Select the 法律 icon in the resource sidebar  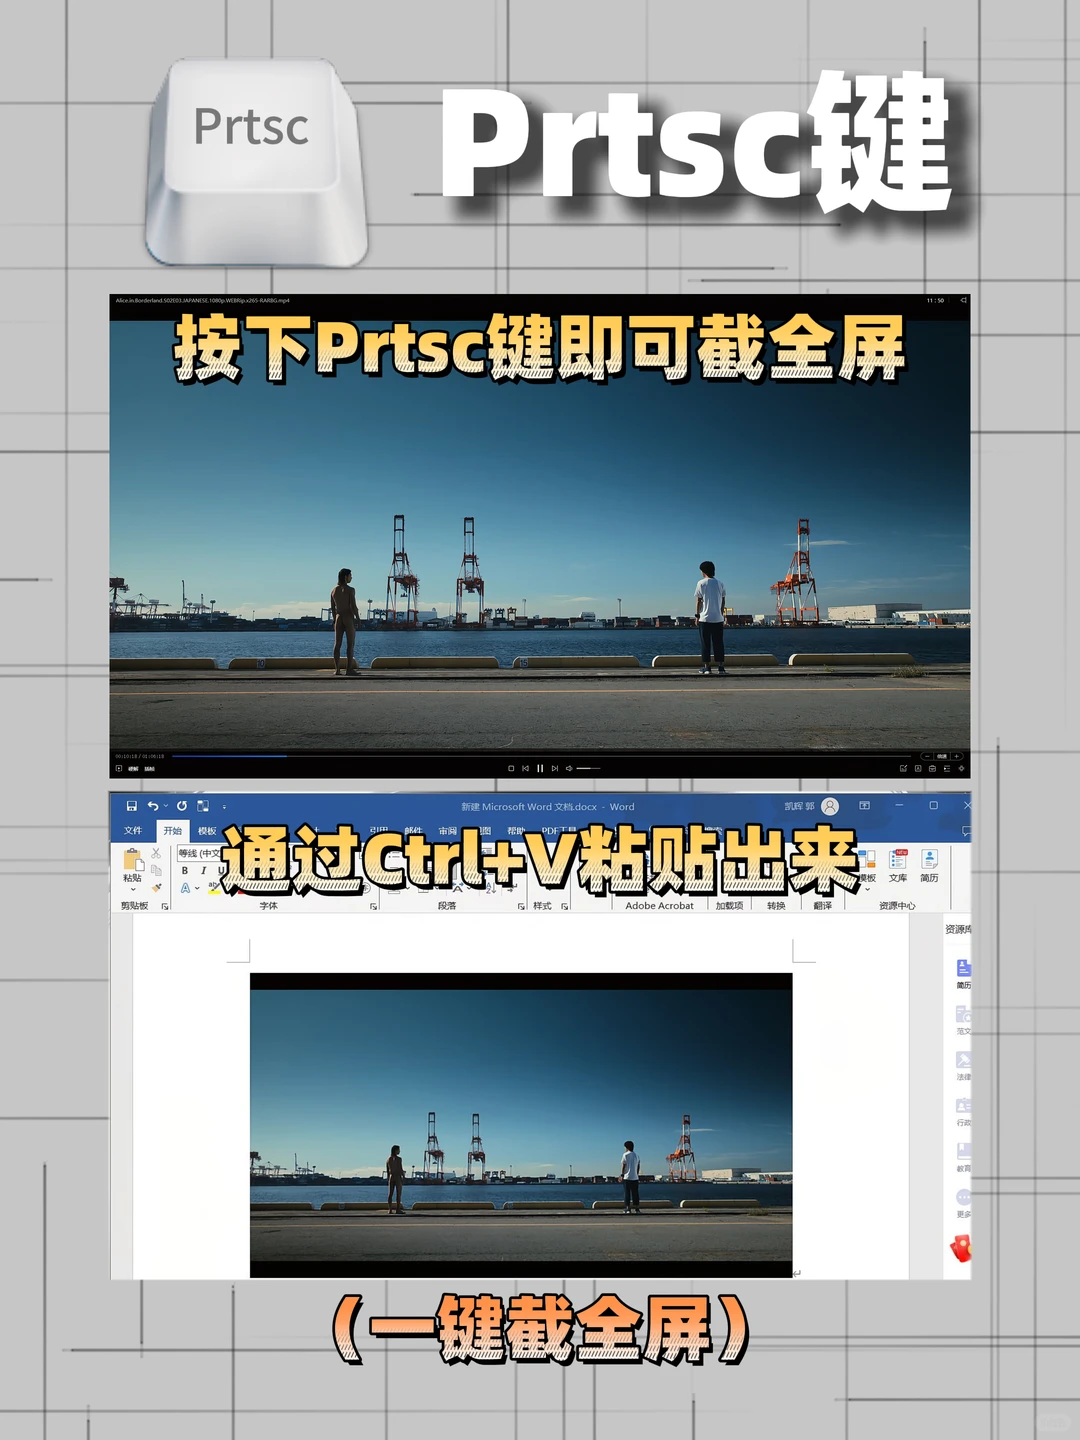tap(963, 1060)
